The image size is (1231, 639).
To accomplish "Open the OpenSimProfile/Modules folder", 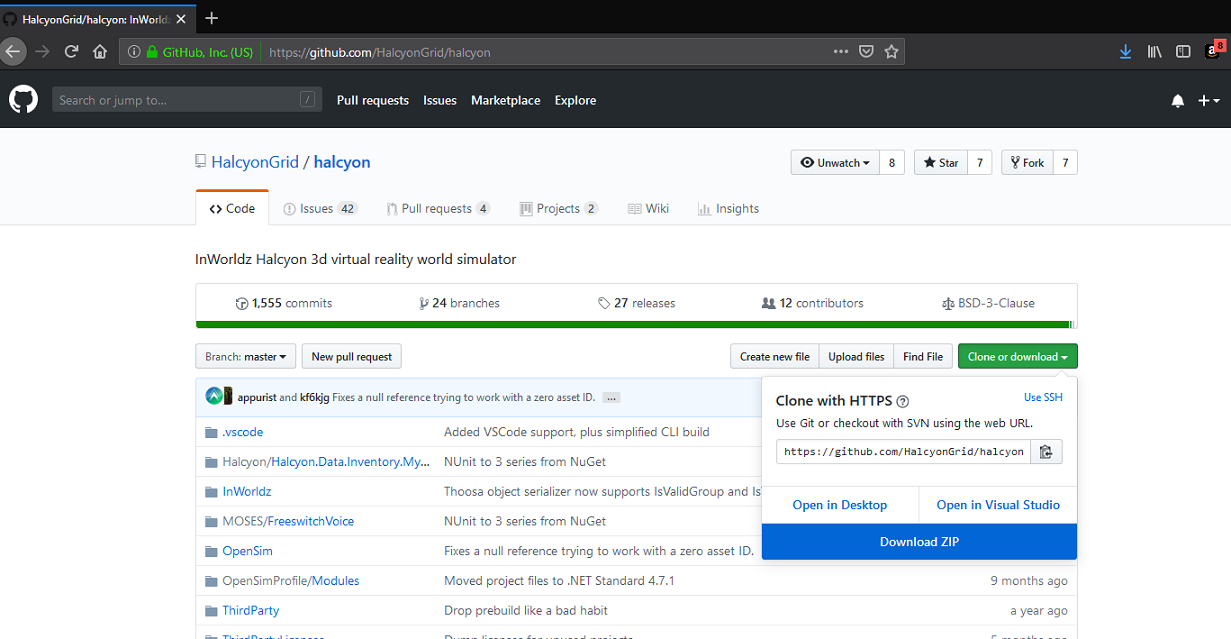I will [x=291, y=581].
